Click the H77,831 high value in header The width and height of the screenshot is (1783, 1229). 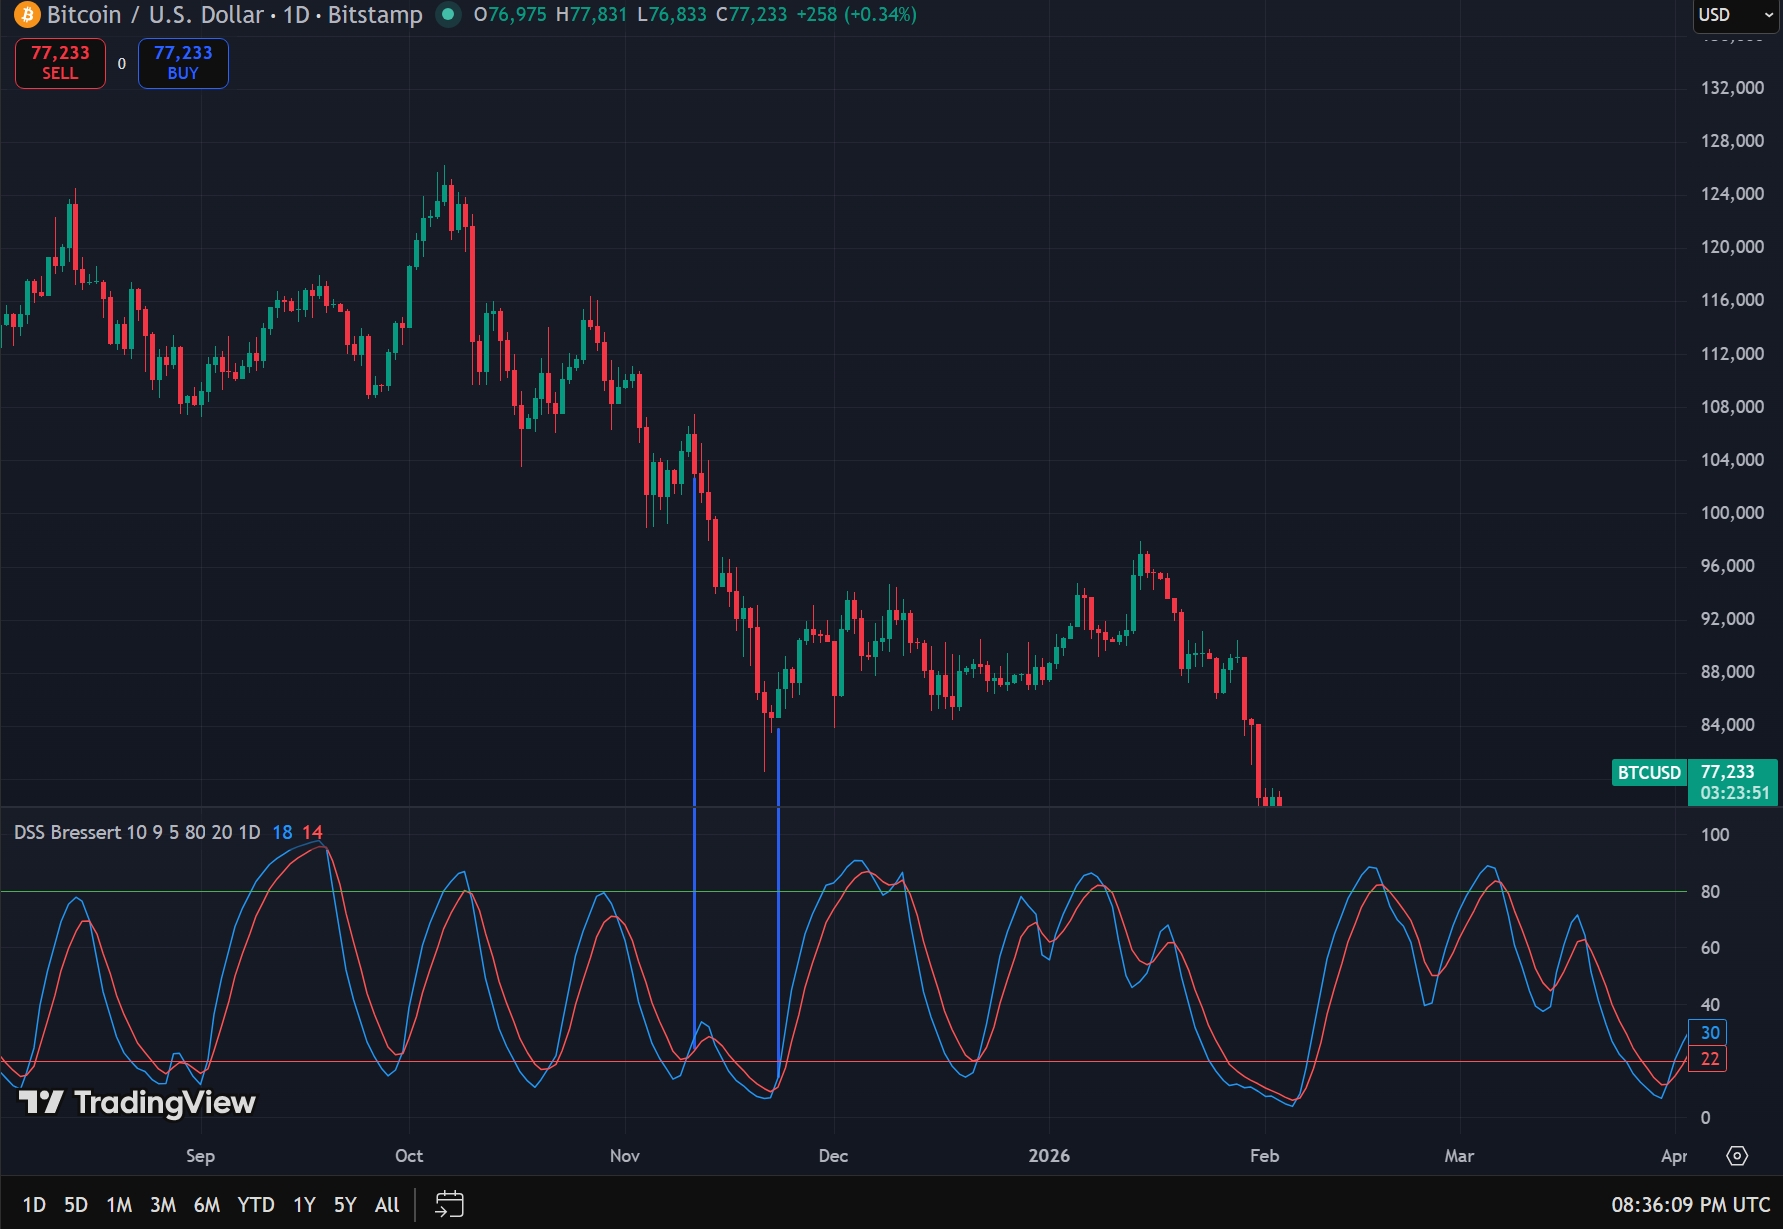point(591,15)
